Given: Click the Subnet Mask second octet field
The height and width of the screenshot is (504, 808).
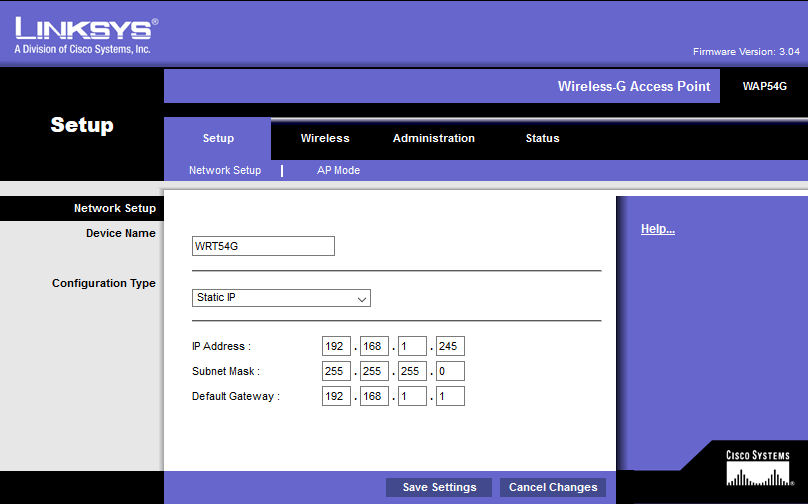Looking at the screenshot, I should tap(374, 371).
